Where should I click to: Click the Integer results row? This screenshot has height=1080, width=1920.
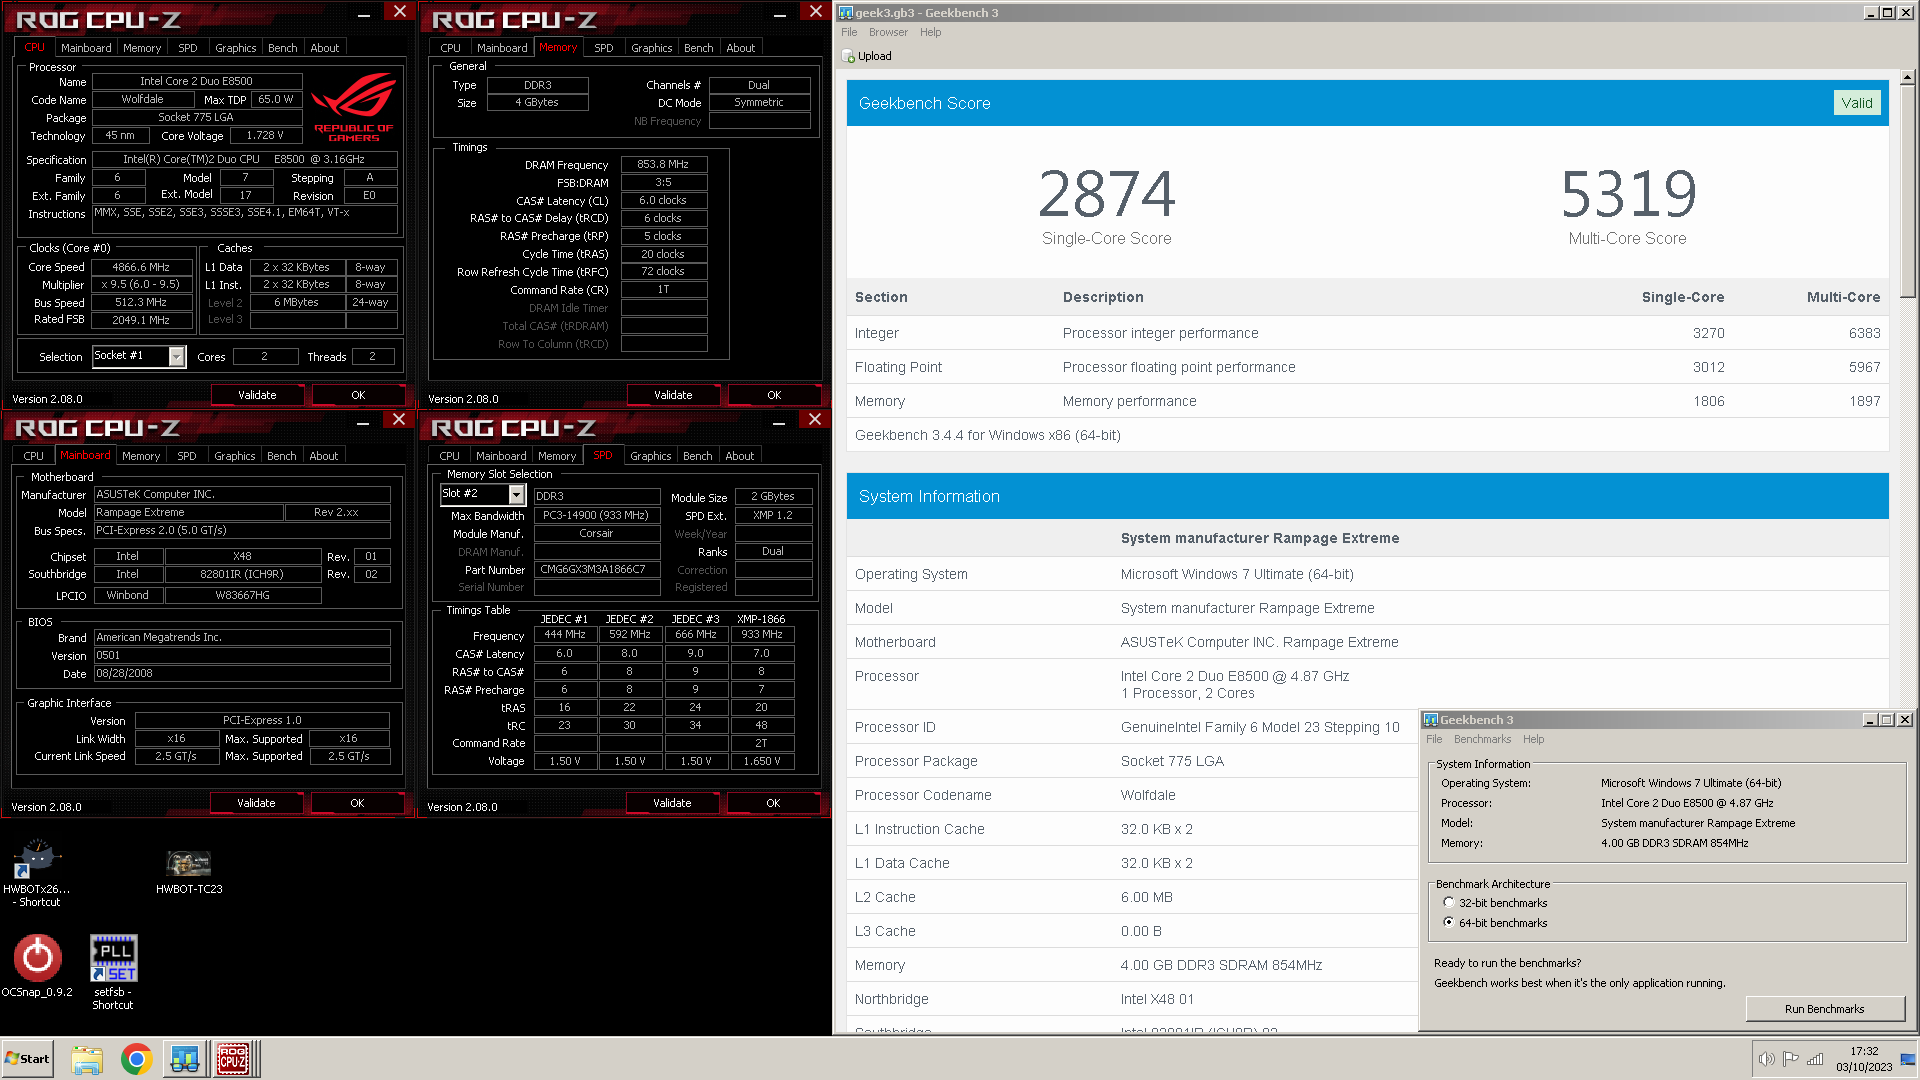(x=1367, y=333)
